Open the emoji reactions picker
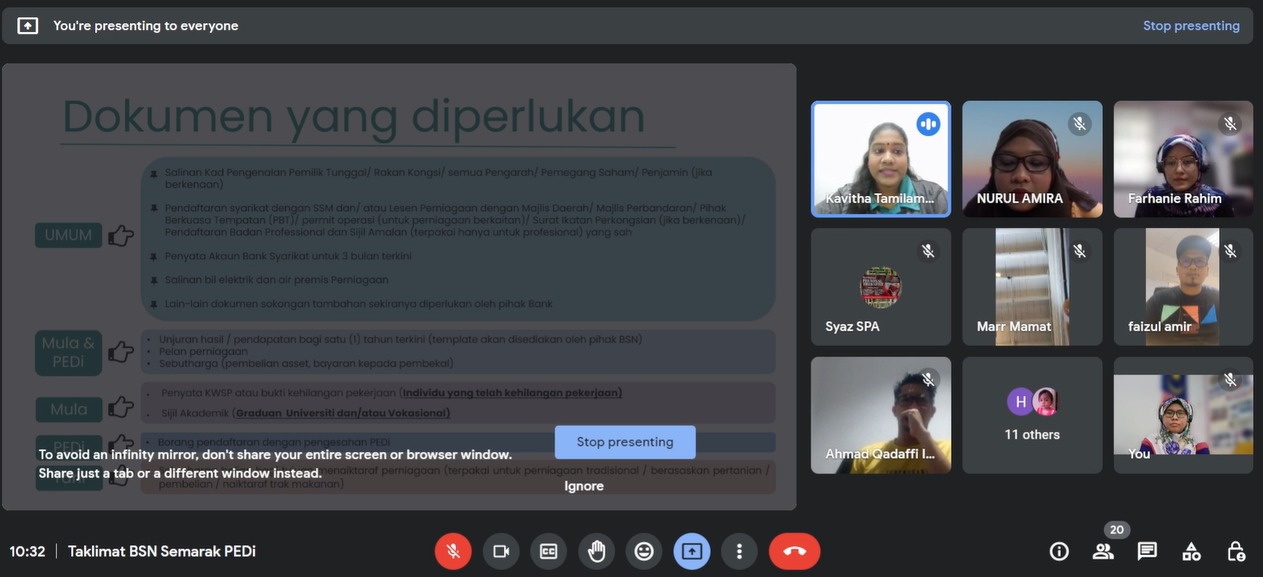Viewport: 1263px width, 577px height. (644, 551)
